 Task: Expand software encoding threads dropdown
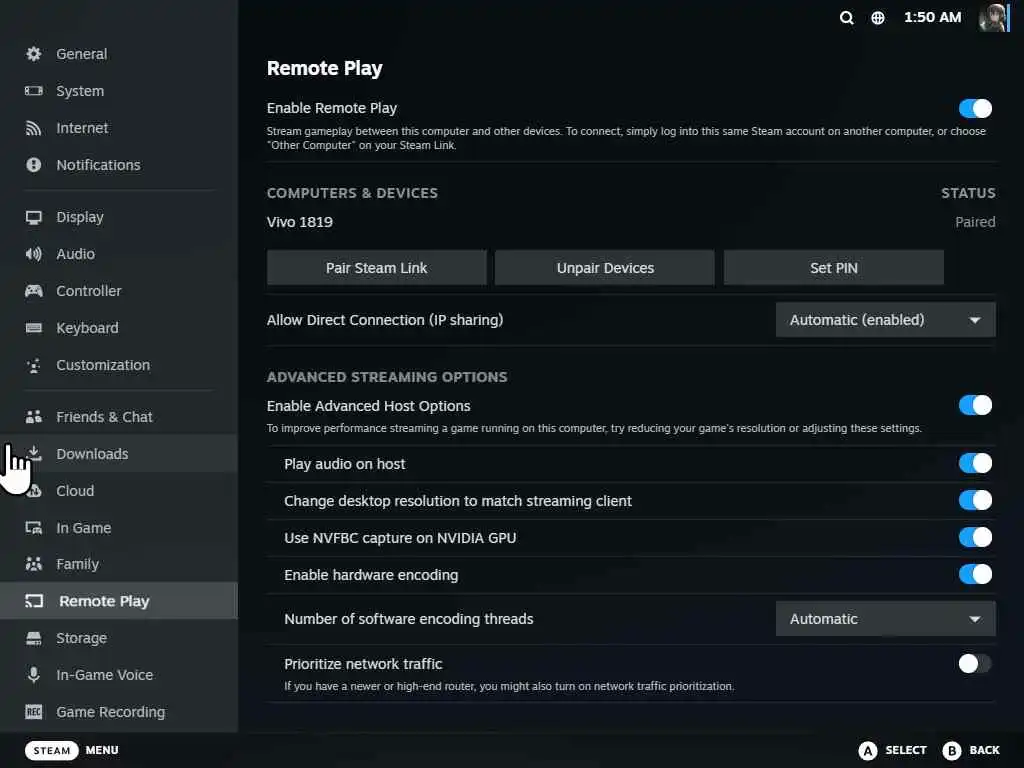[885, 619]
